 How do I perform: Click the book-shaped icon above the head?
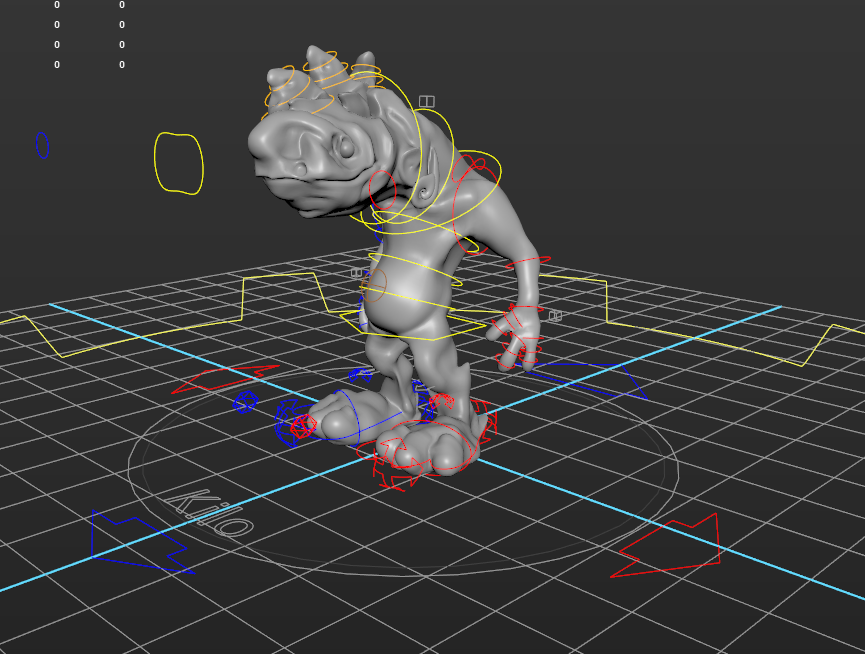[x=426, y=101]
